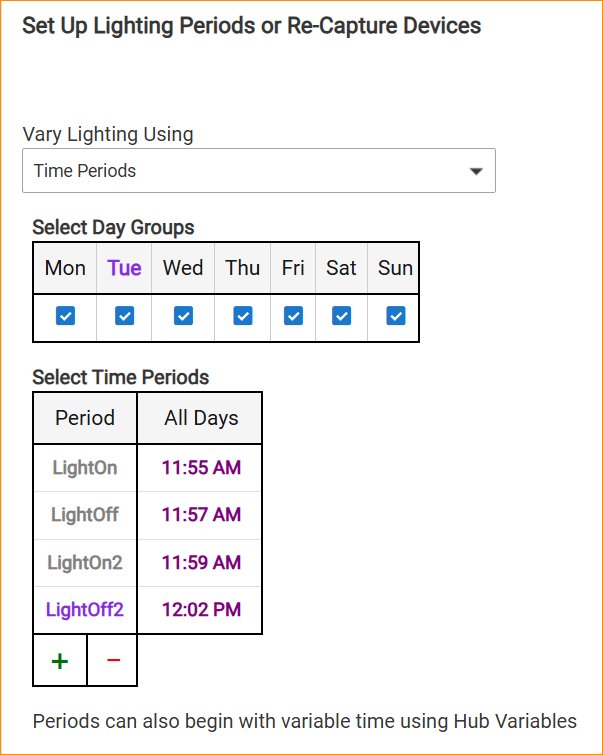The height and width of the screenshot is (755, 603).
Task: Click the green plus add-period icon
Action: [60, 661]
